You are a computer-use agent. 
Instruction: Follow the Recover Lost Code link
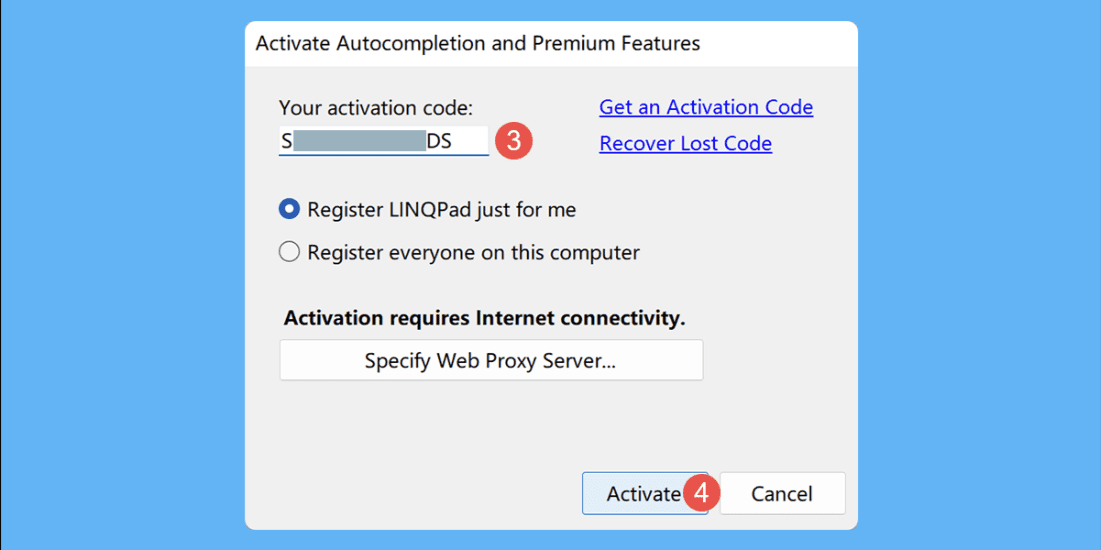(685, 144)
